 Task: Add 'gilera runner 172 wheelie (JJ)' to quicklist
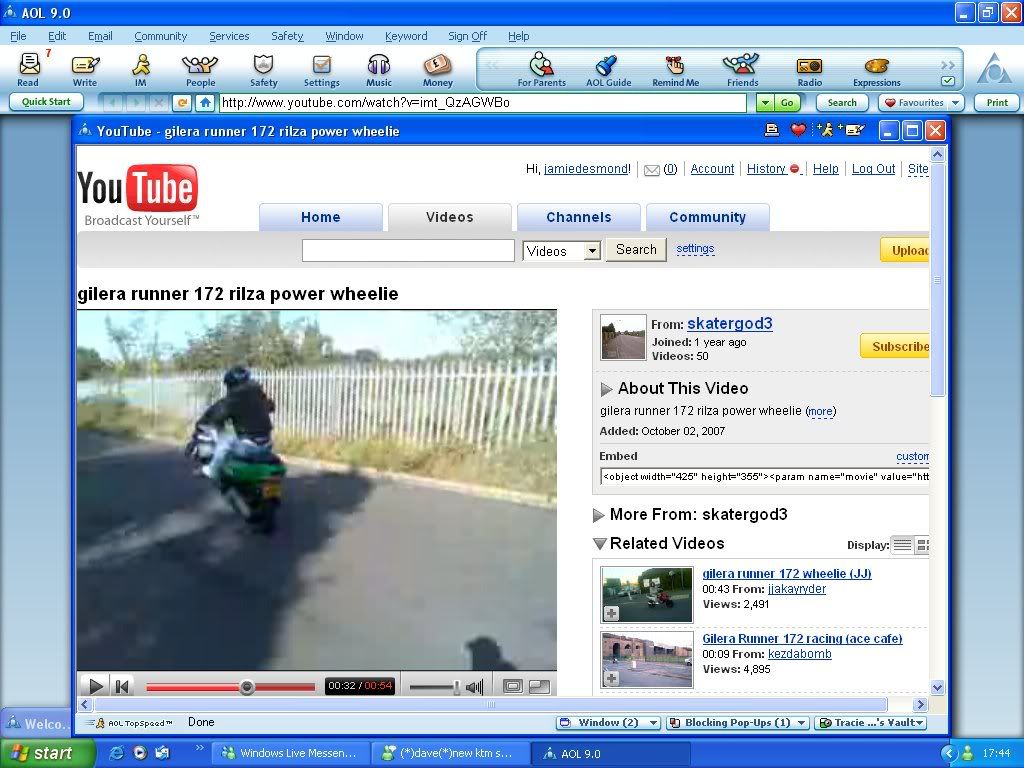coord(611,613)
